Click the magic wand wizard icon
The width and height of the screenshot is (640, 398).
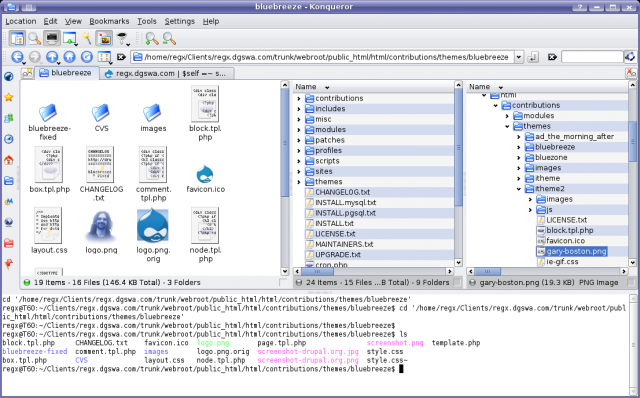(x=87, y=38)
